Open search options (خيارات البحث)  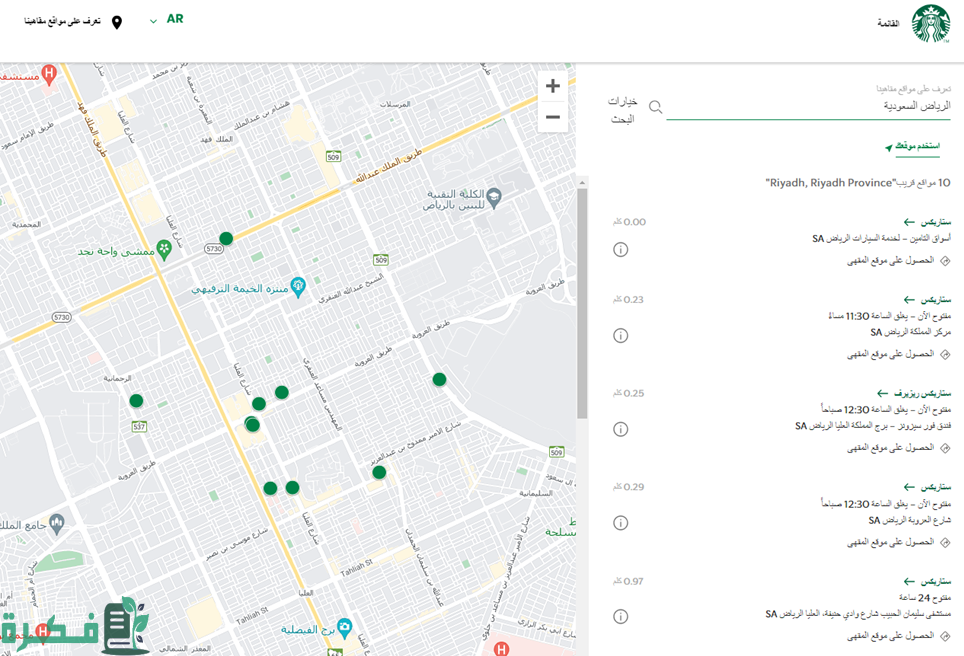[623, 110]
